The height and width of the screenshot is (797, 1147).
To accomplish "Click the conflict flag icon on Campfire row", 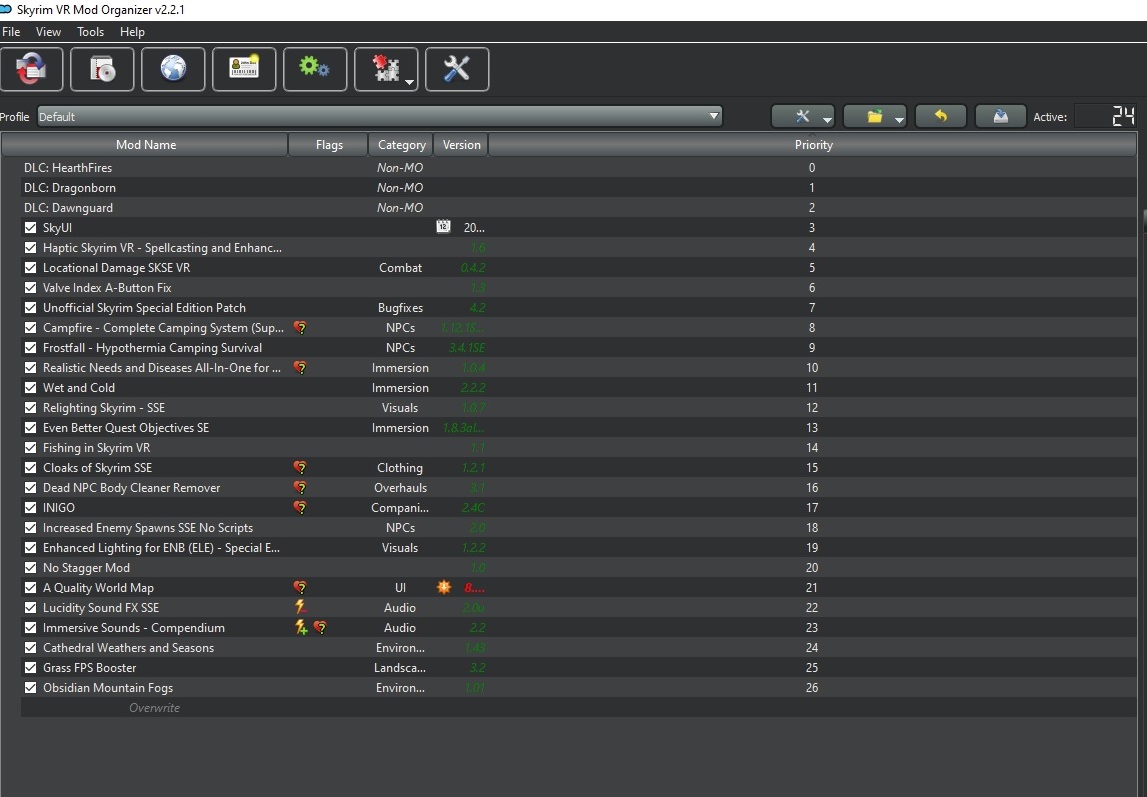I will (300, 328).
